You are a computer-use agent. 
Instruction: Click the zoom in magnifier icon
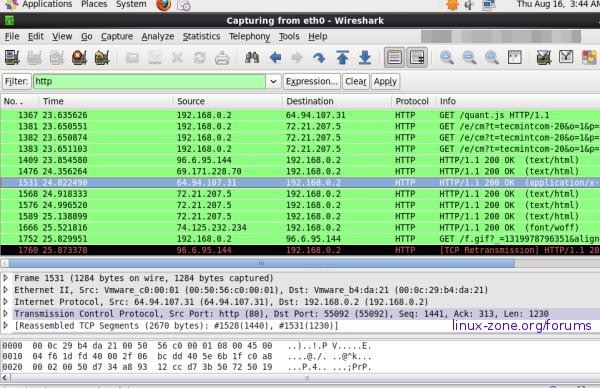tap(447, 58)
